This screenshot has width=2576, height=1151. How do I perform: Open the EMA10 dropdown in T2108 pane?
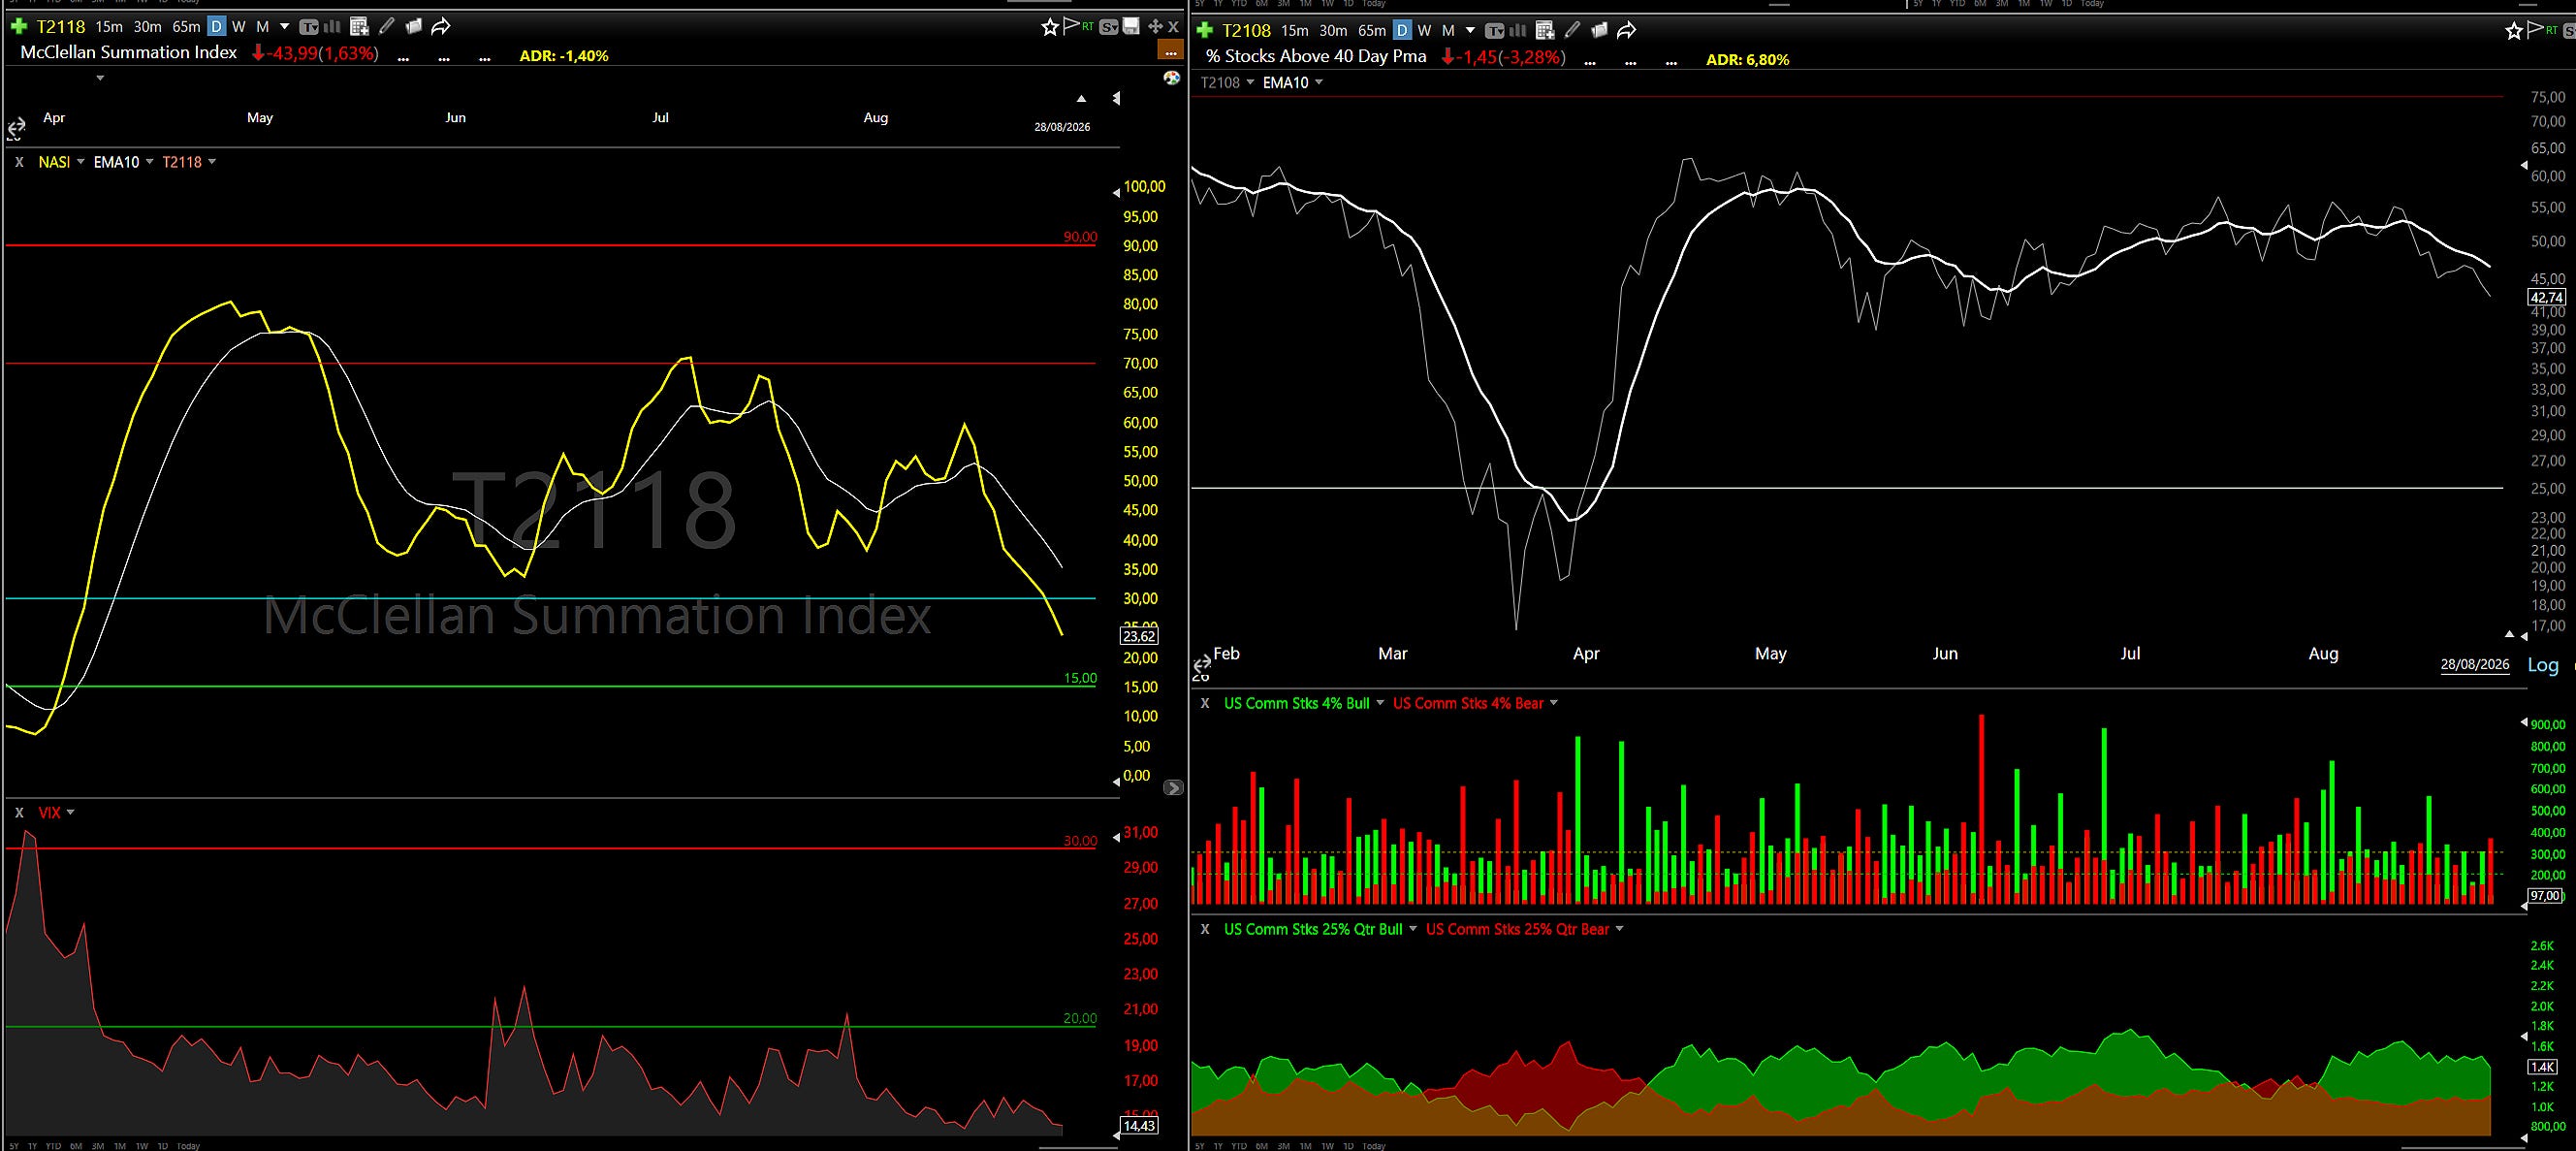[1318, 83]
